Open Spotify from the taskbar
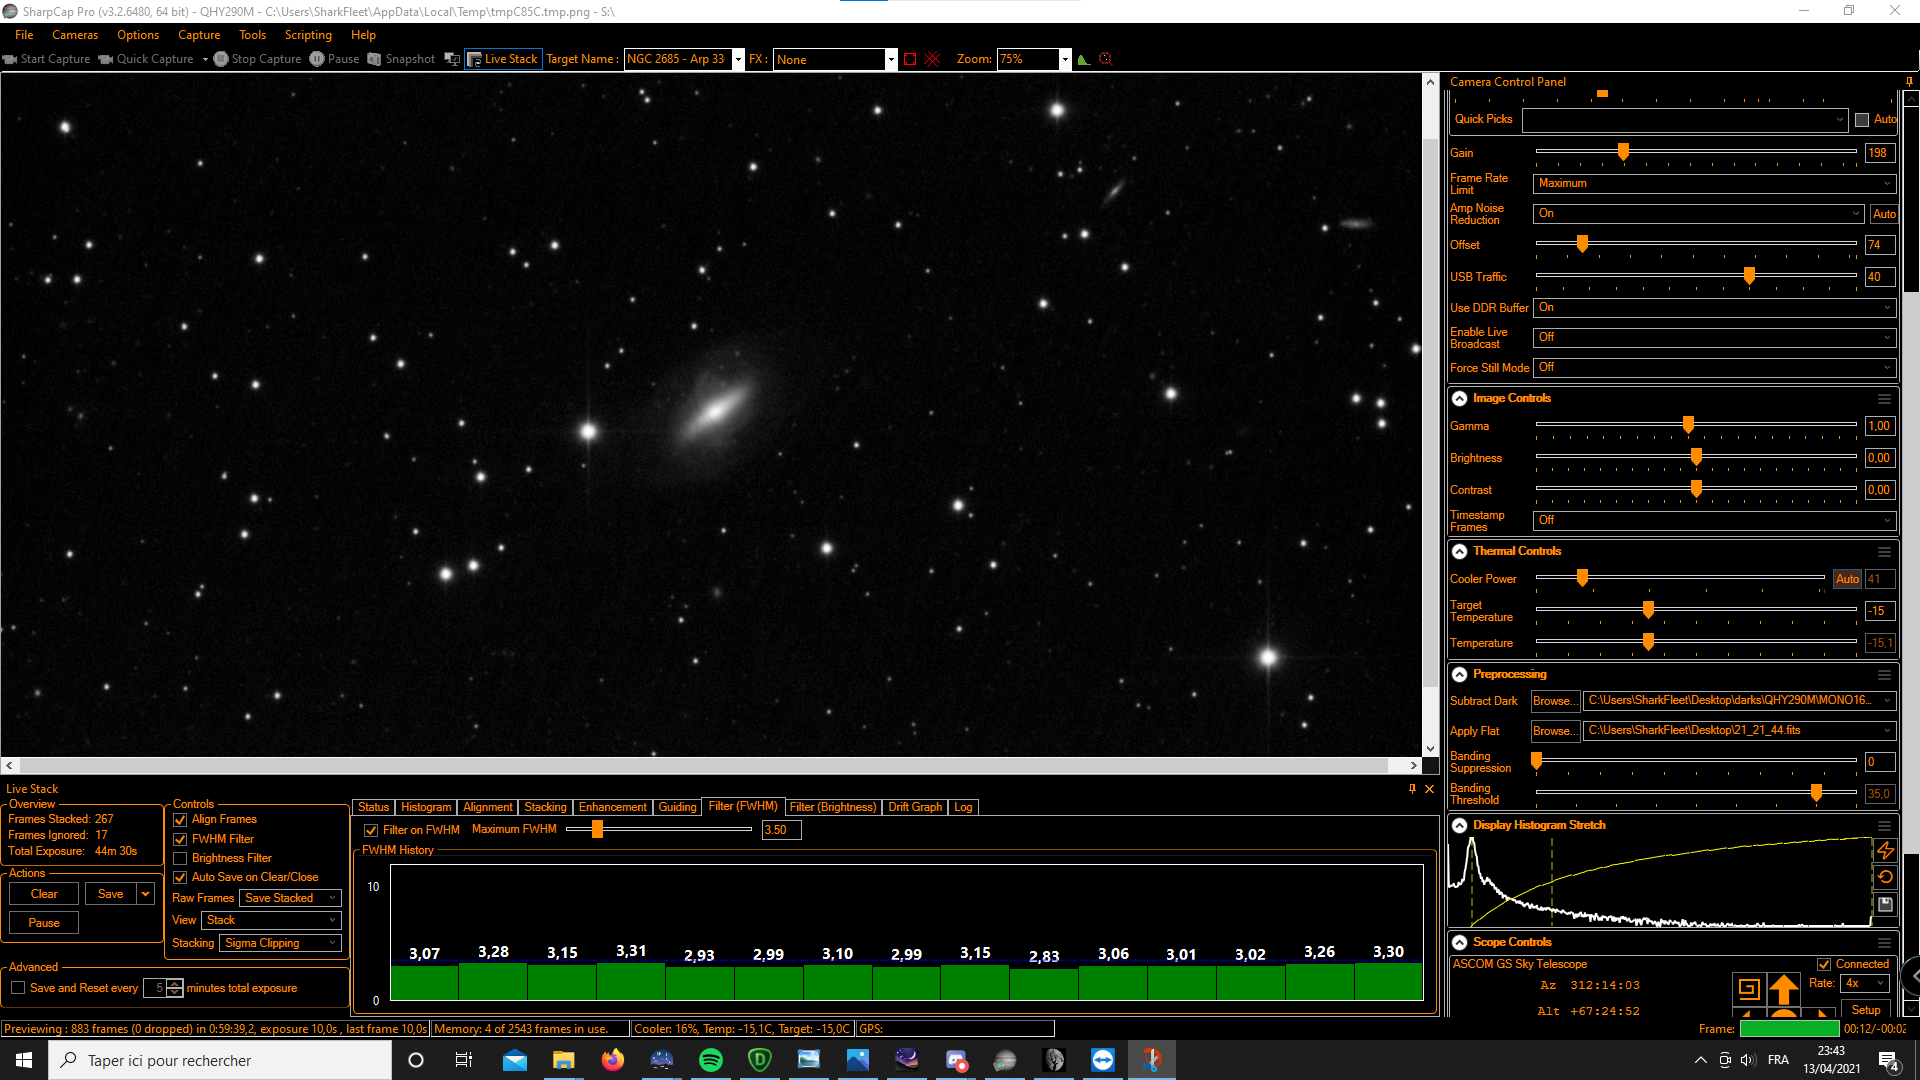The image size is (1920, 1080). [711, 1060]
